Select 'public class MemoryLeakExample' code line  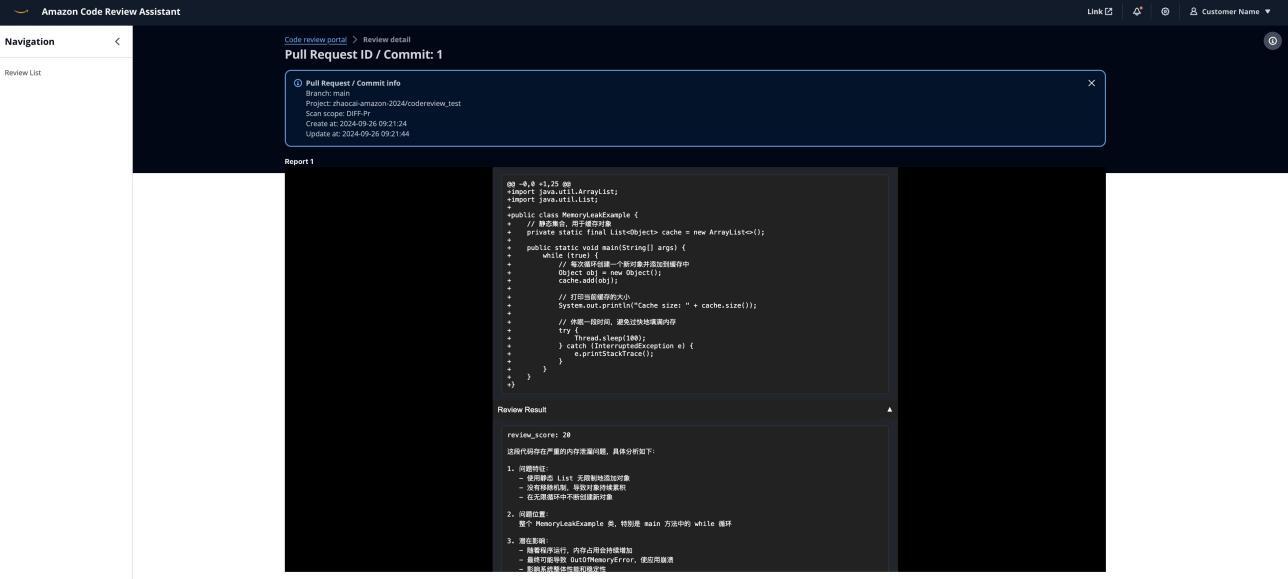tap(572, 215)
